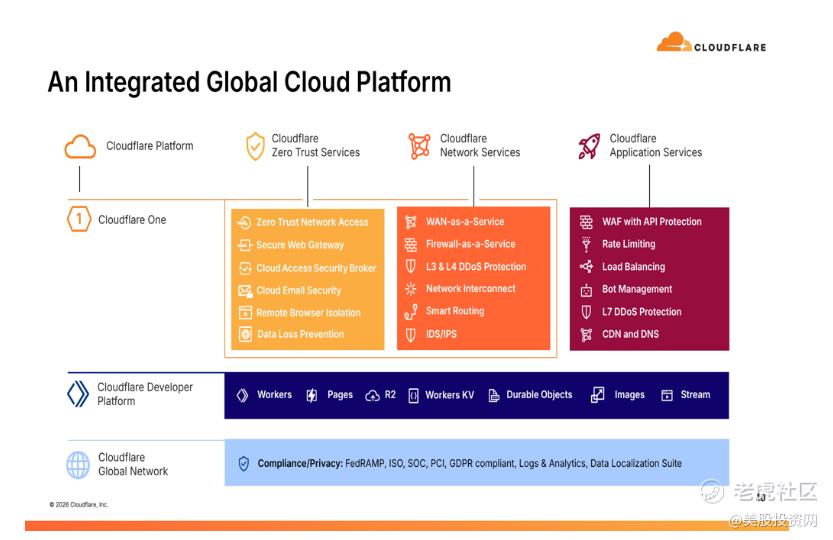Click the Workers icon in the blue bar

click(x=242, y=395)
